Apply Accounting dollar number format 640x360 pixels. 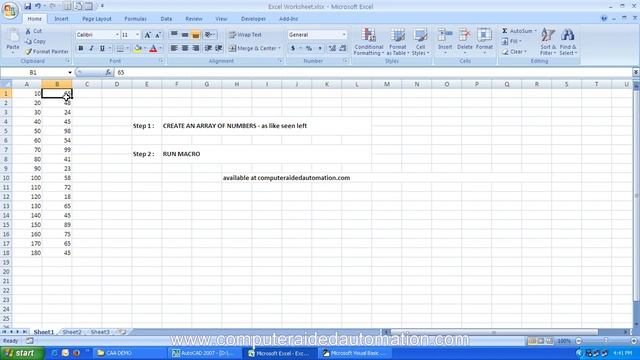click(x=293, y=48)
